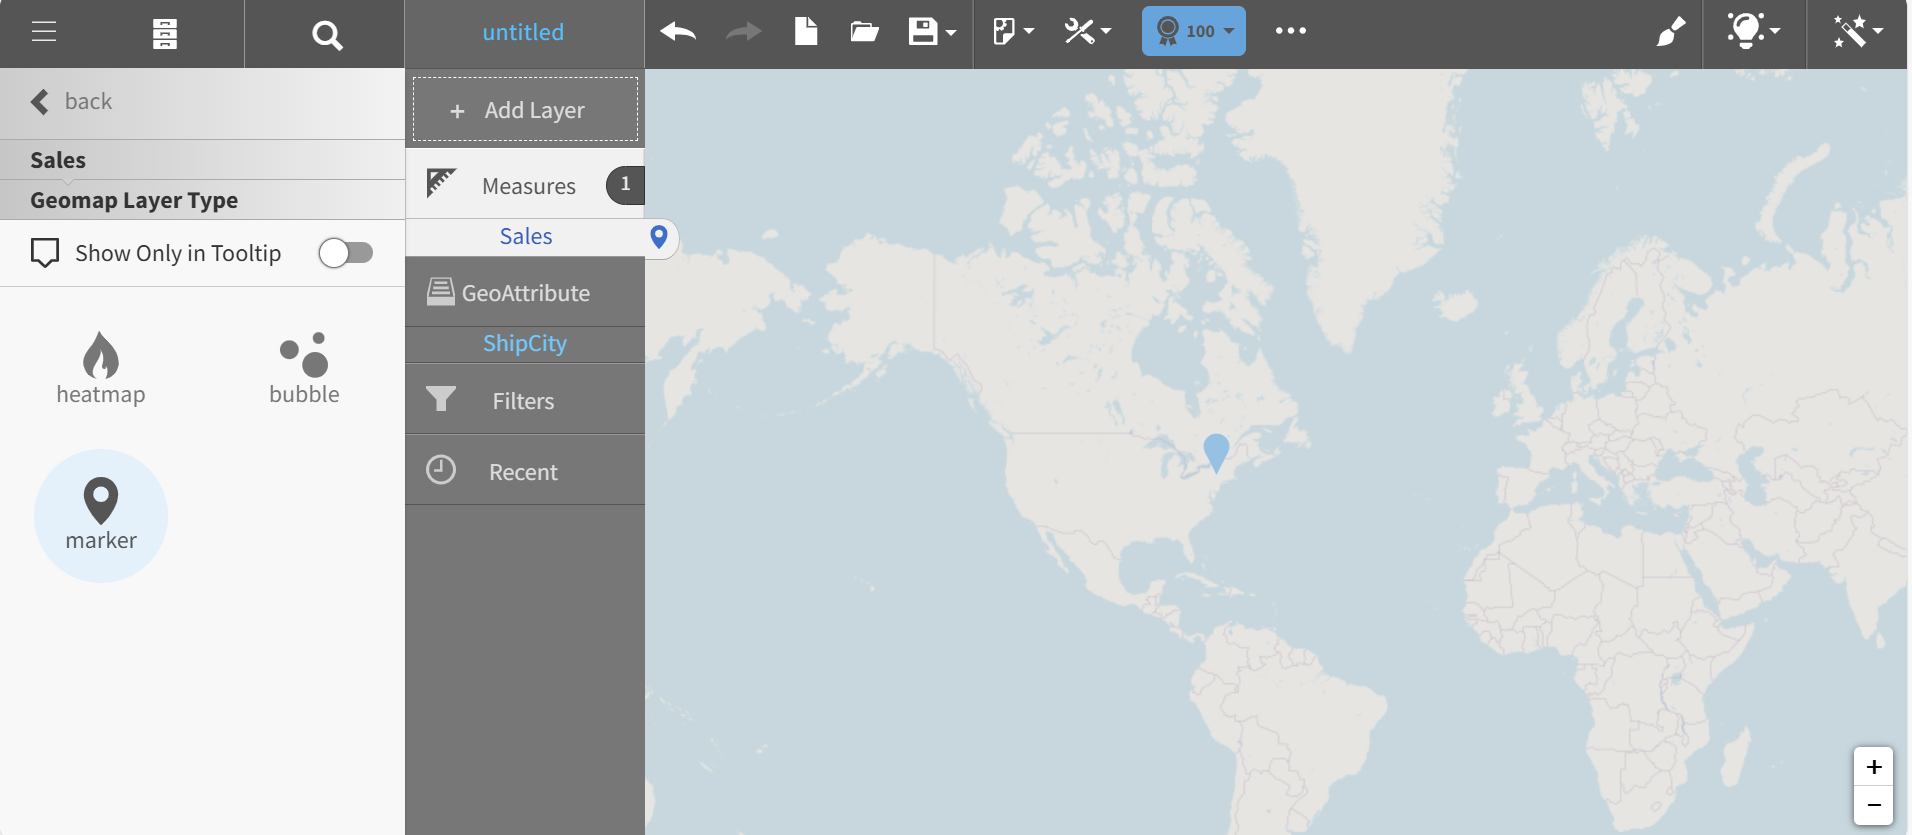The image size is (1912, 835).
Task: Go back using the back button
Action: click(72, 102)
